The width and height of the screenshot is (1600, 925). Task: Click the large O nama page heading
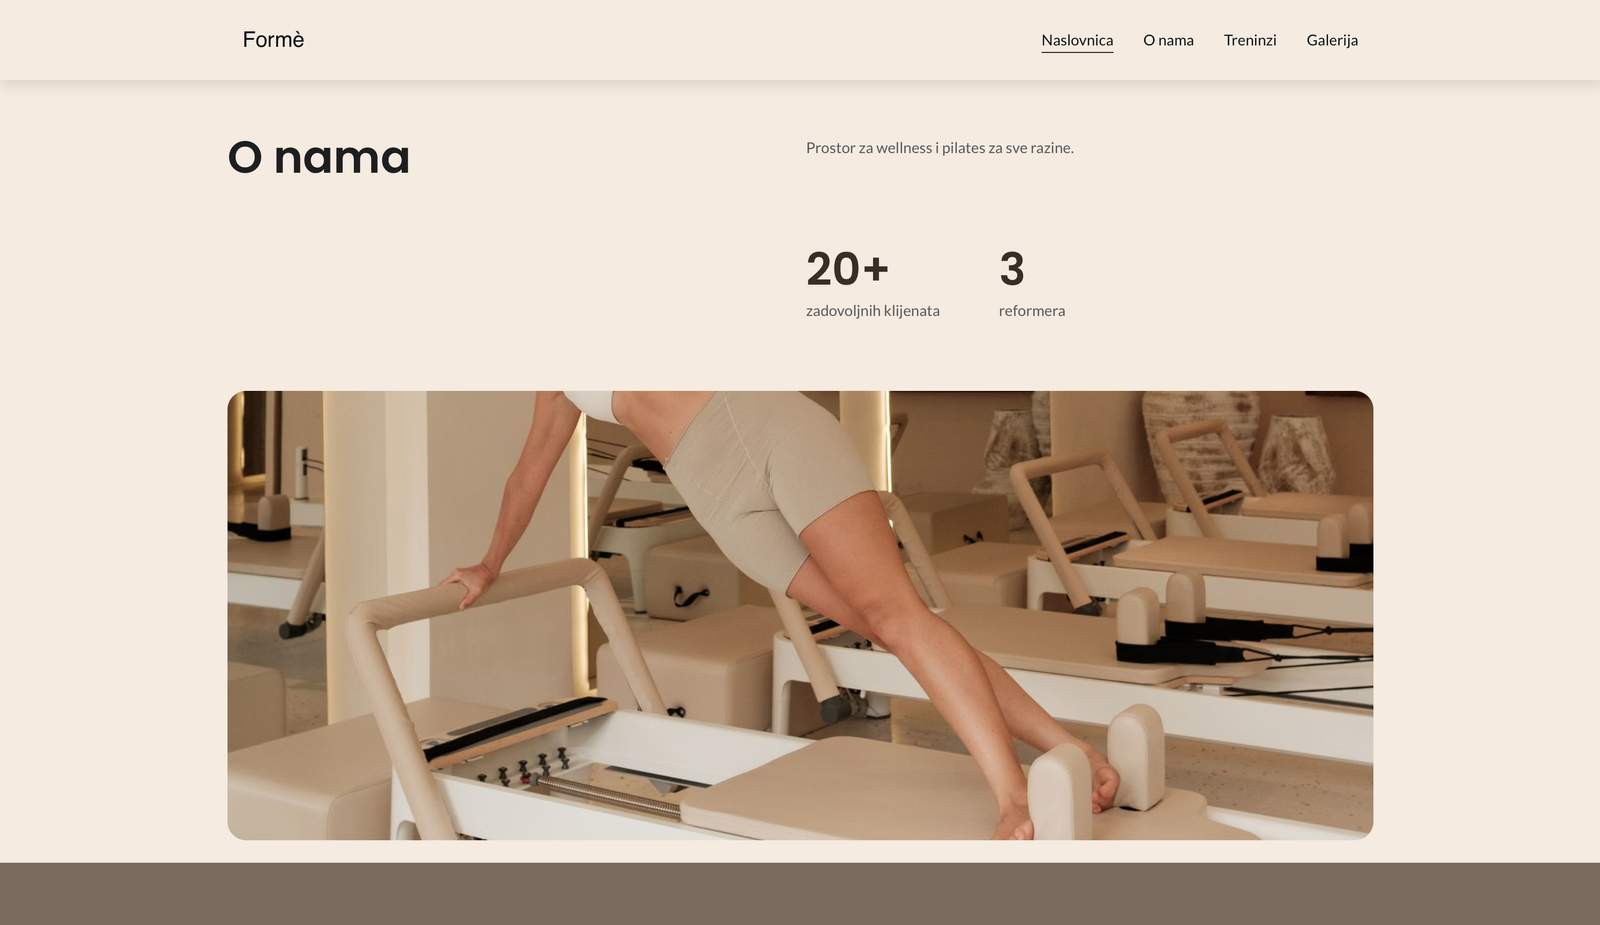pyautogui.click(x=319, y=157)
